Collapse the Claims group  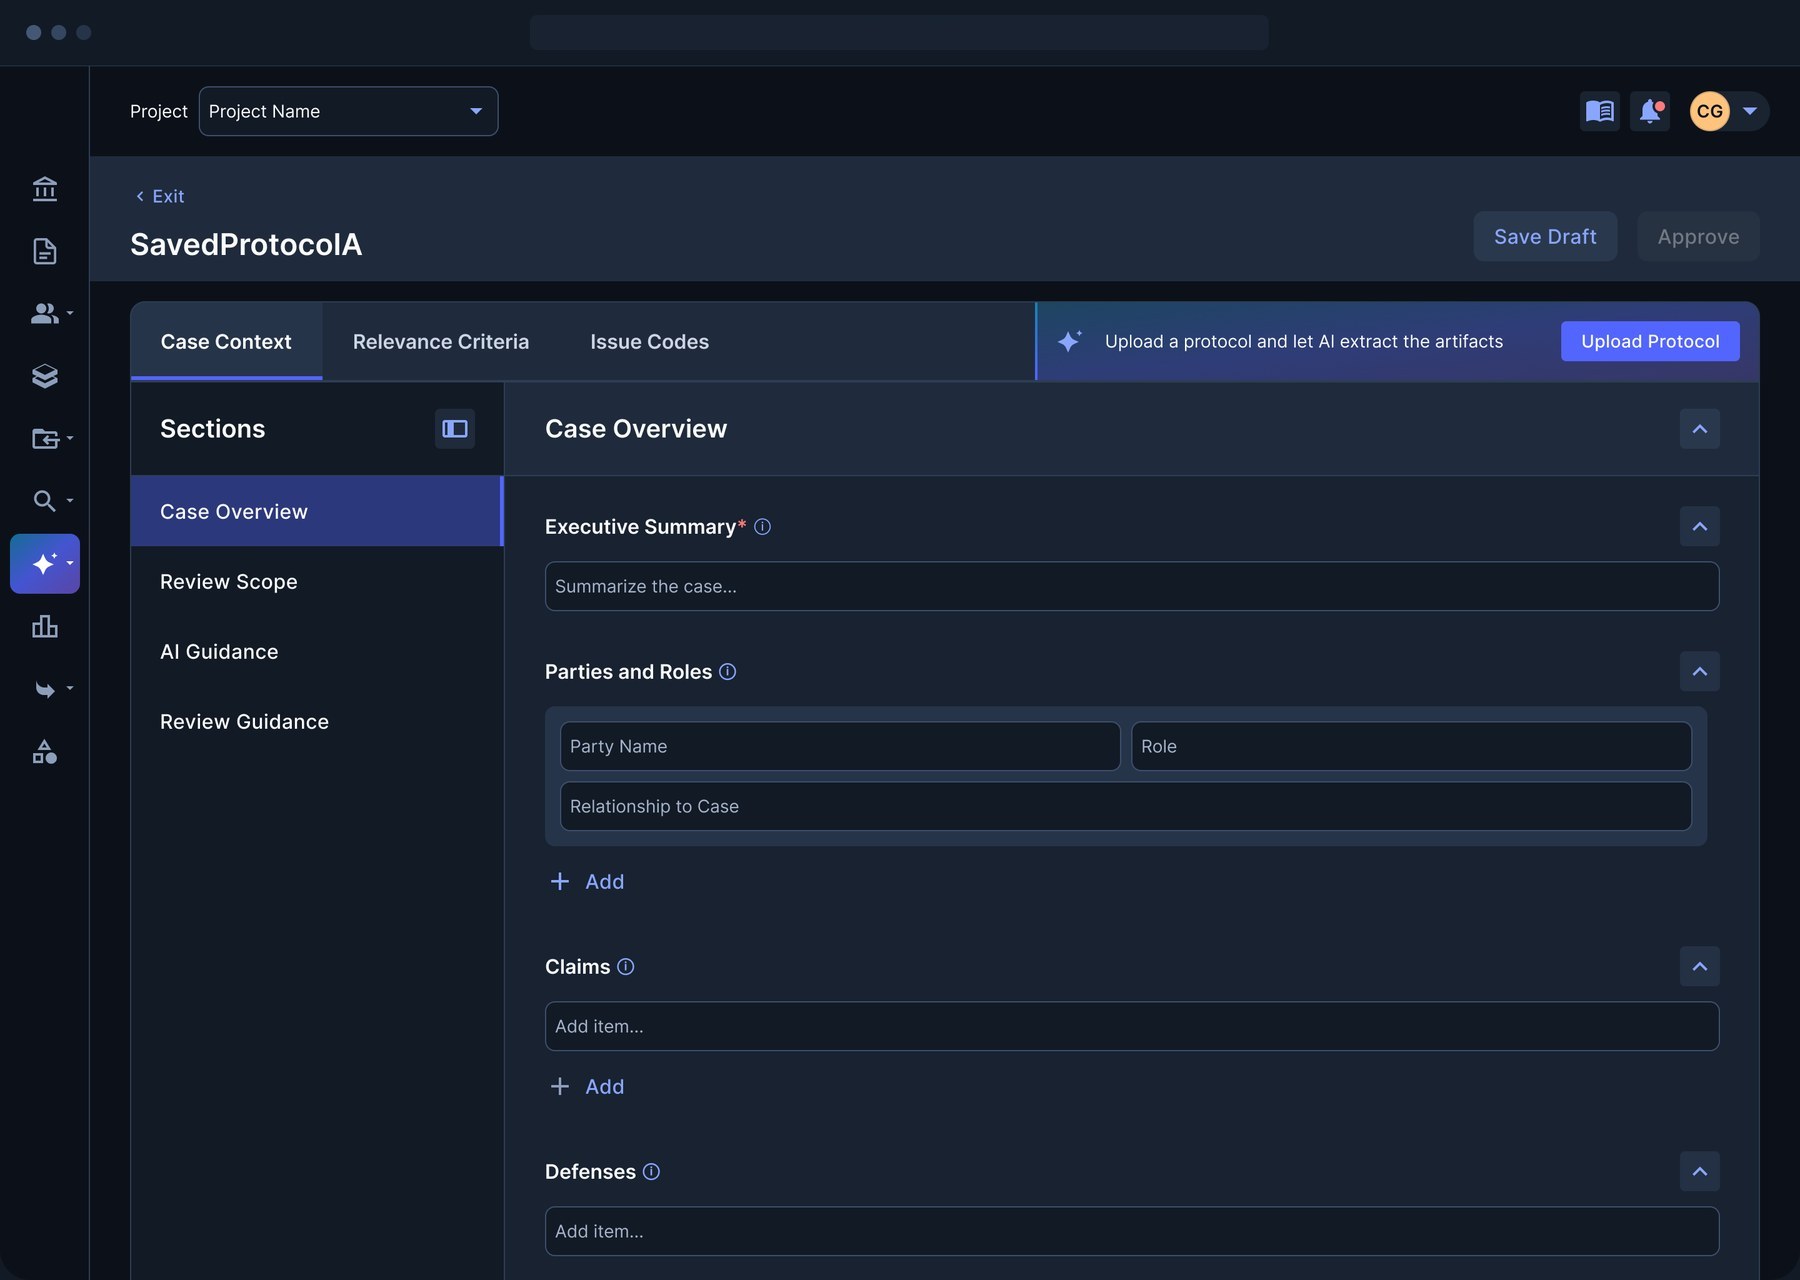(x=1700, y=967)
